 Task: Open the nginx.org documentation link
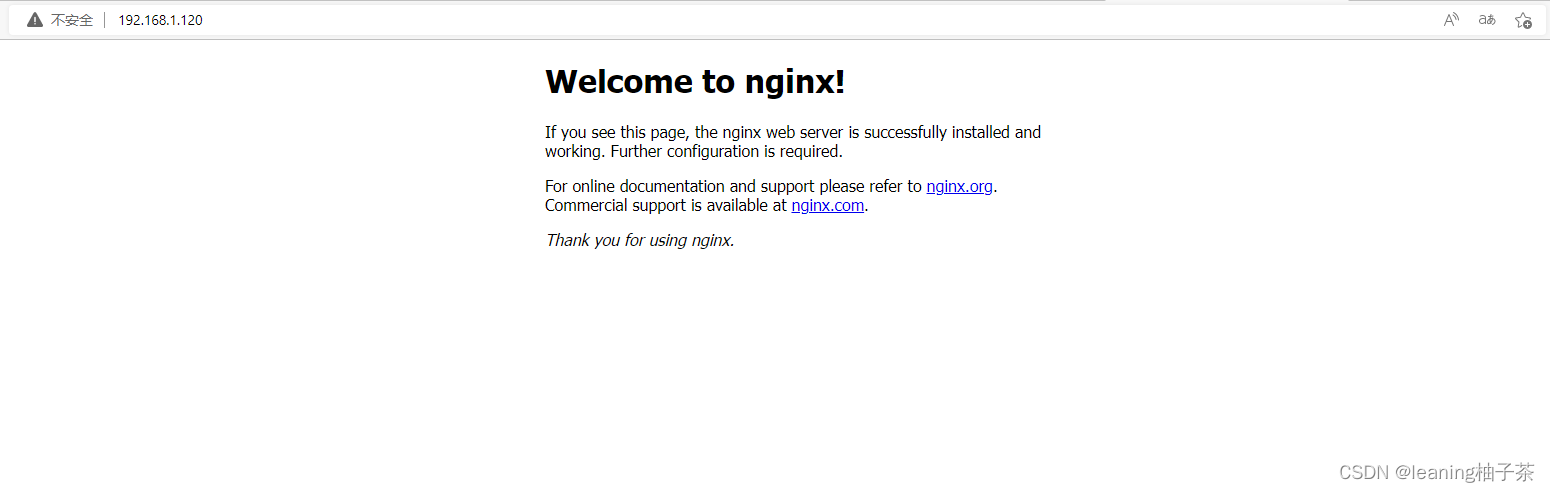[959, 186]
